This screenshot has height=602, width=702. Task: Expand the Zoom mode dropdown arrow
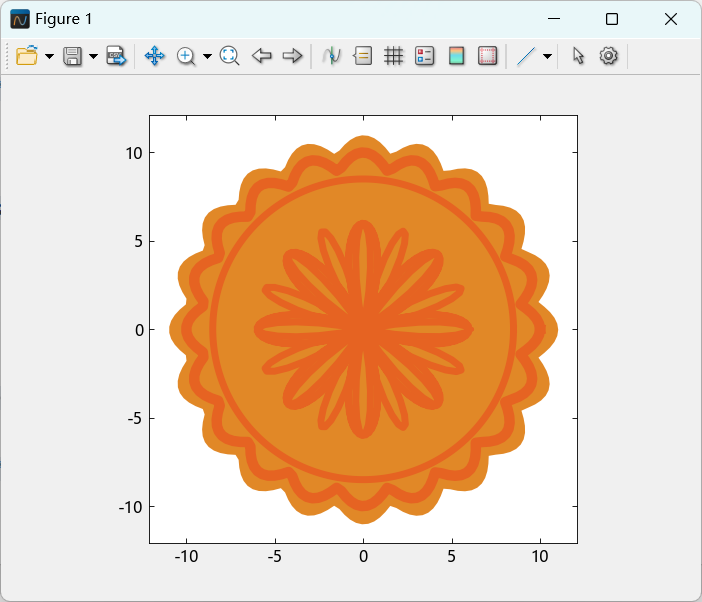pos(207,56)
